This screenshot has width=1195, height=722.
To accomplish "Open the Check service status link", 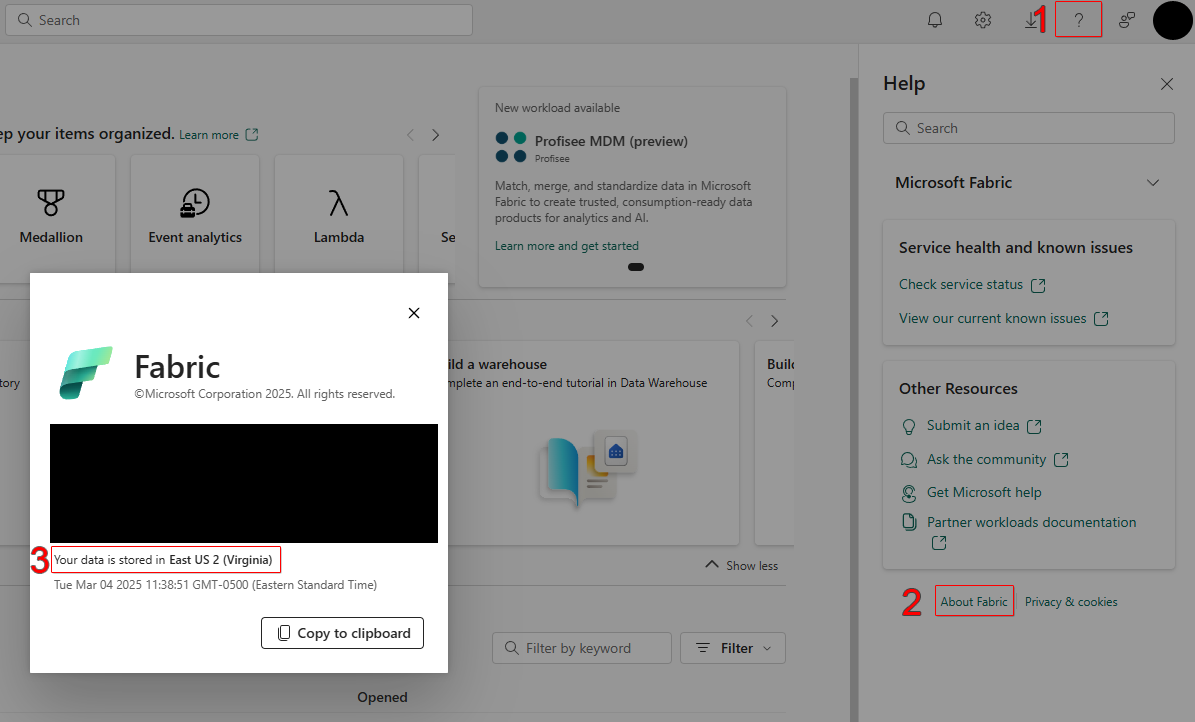I will tap(960, 284).
